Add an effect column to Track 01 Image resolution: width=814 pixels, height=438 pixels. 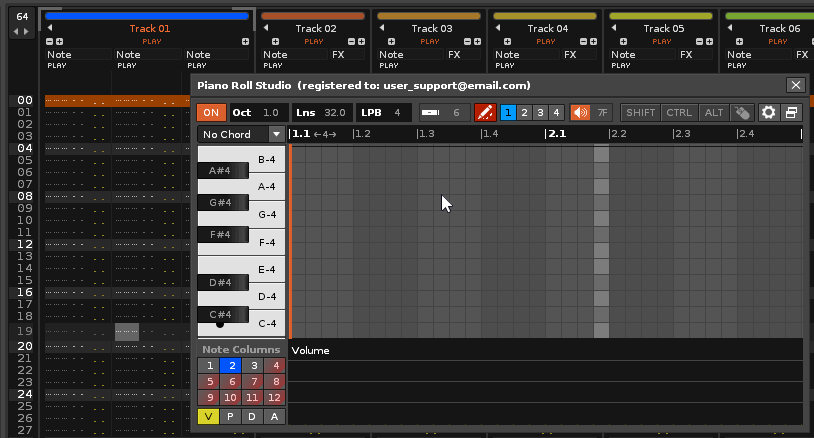tap(245, 42)
